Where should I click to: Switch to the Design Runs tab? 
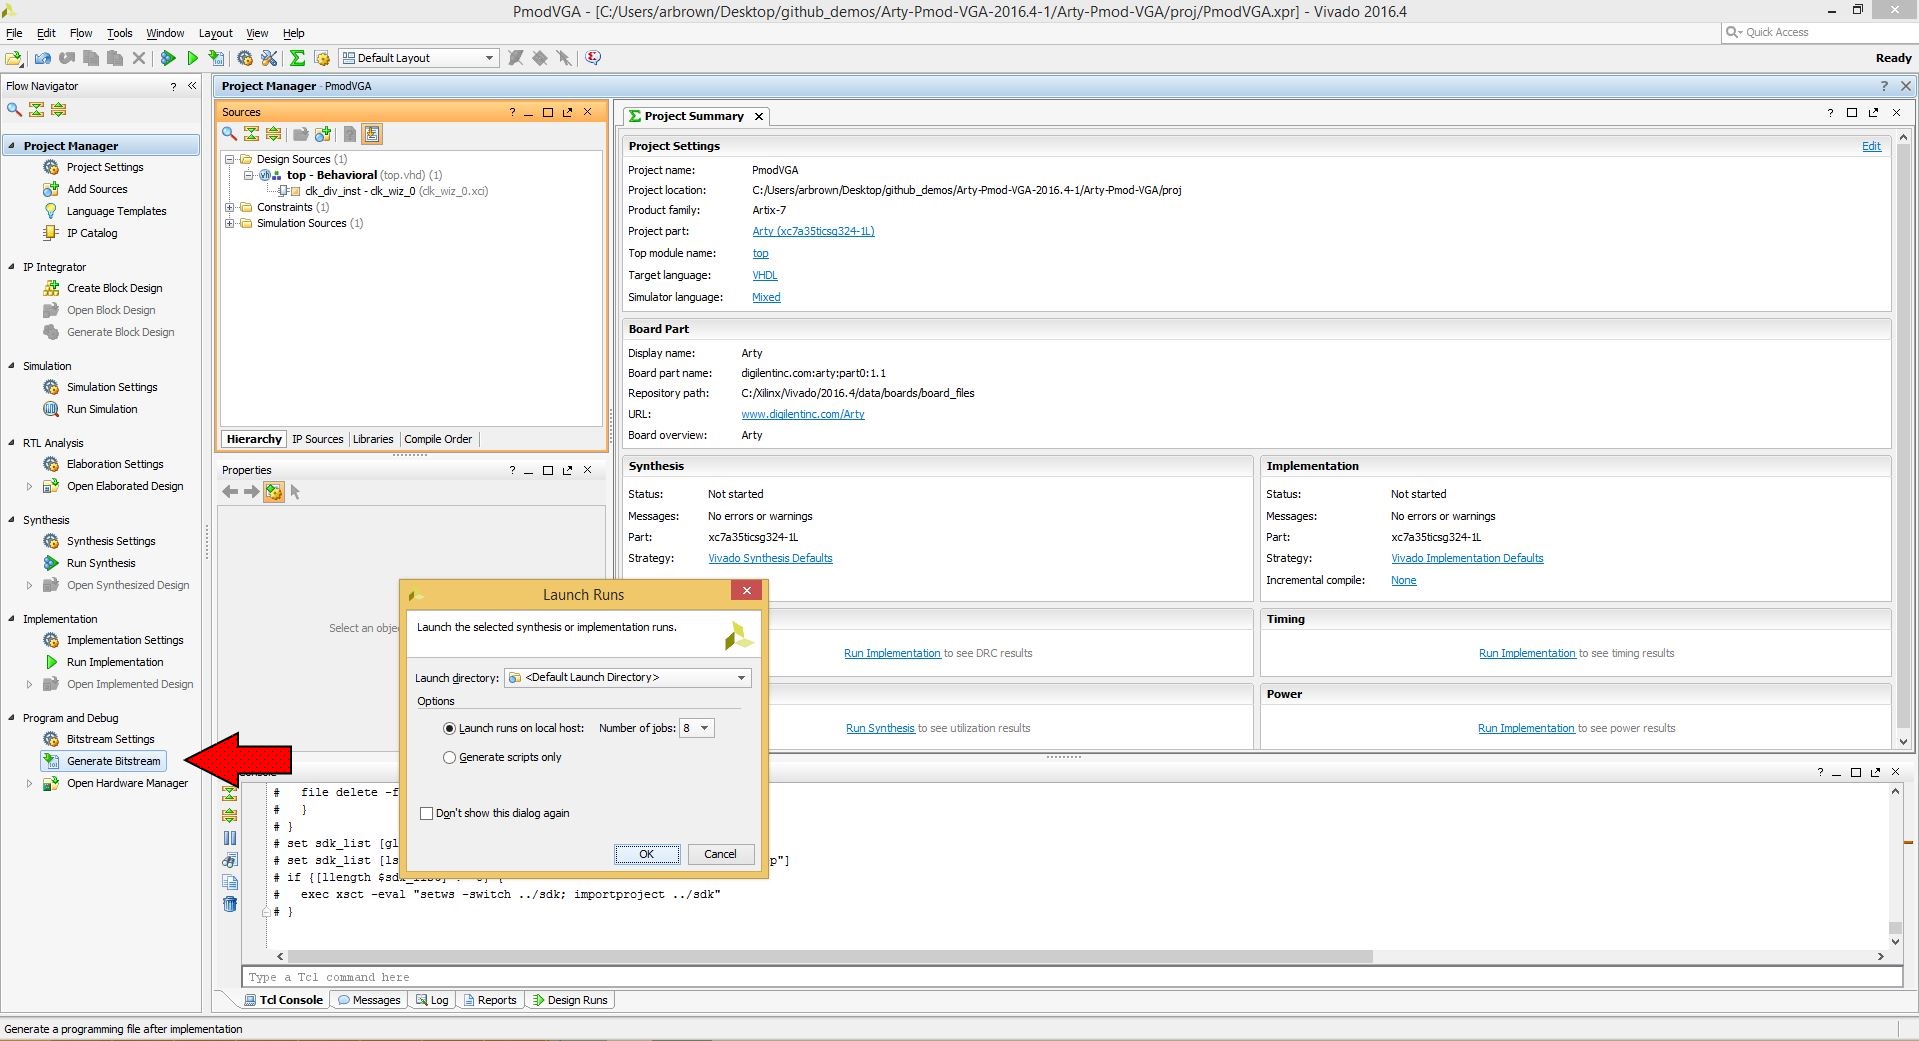(570, 1000)
